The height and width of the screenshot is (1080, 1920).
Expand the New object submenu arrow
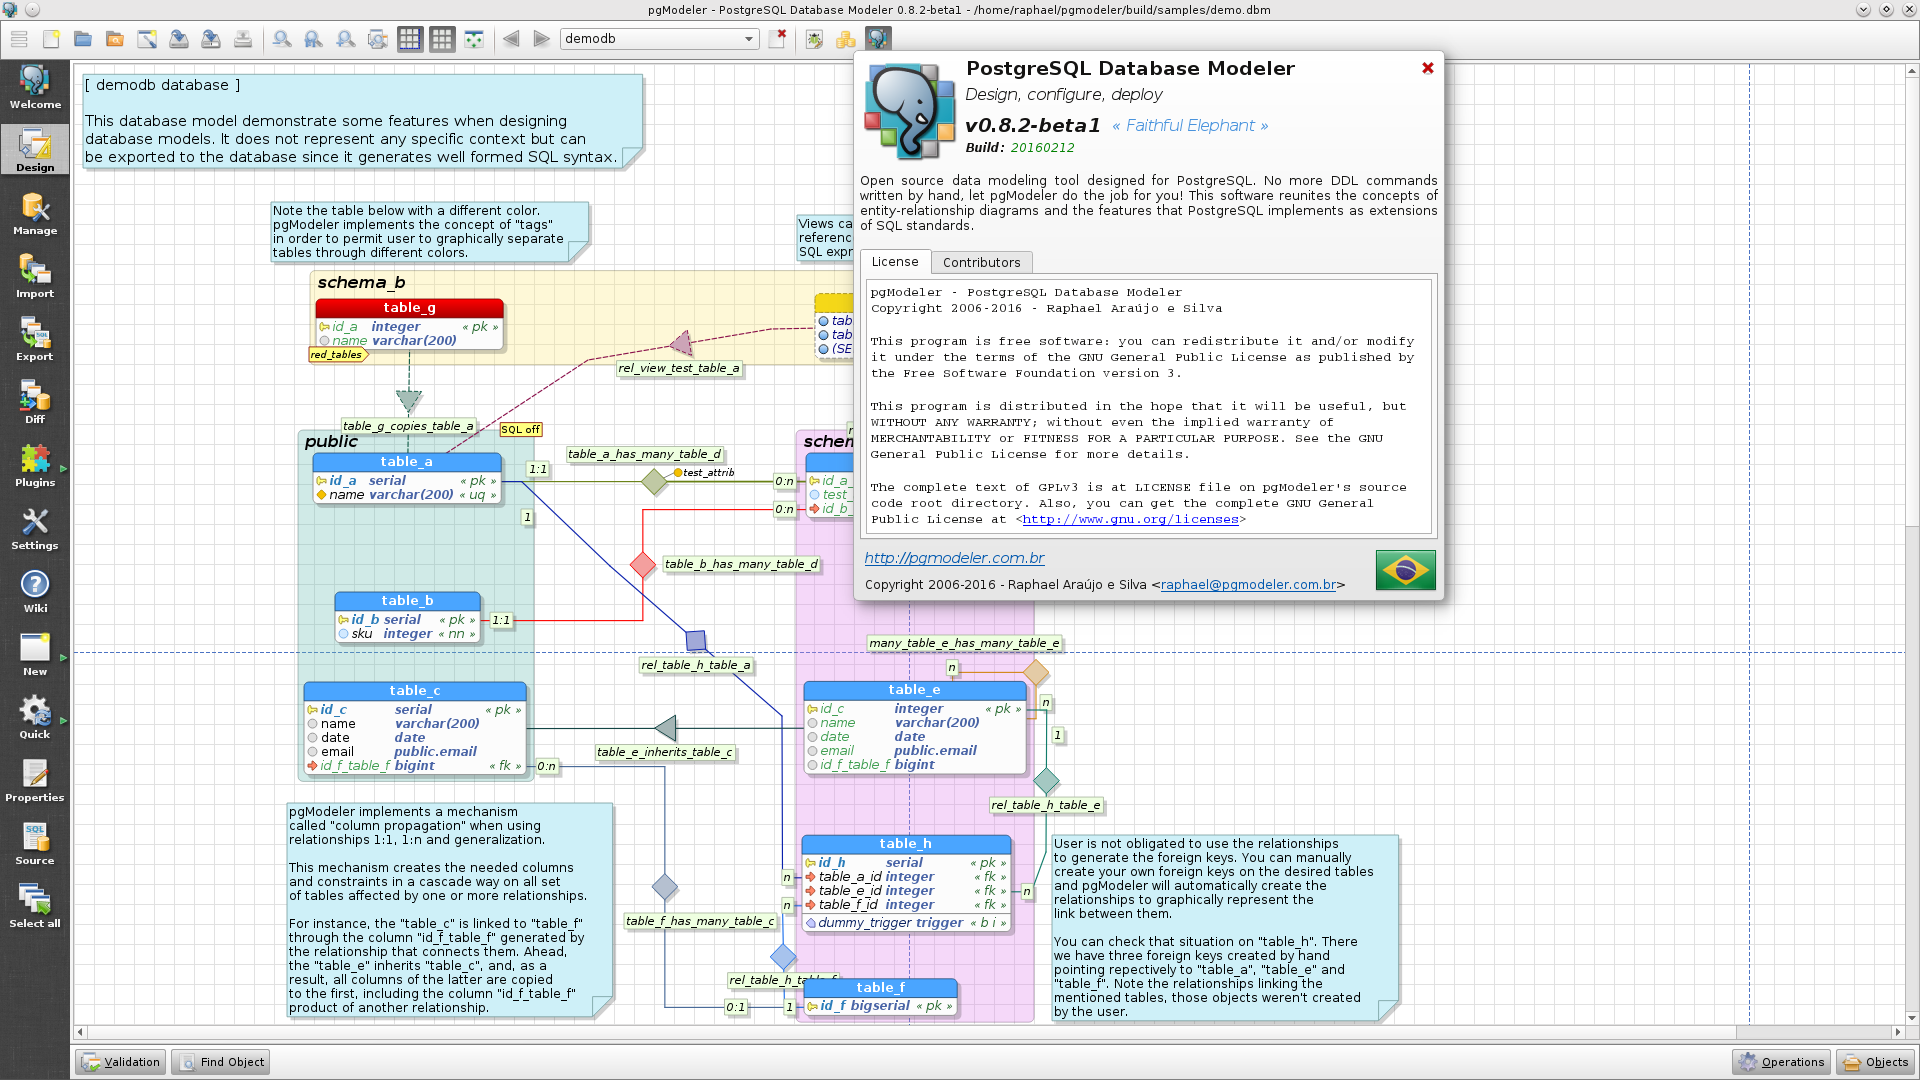pyautogui.click(x=64, y=657)
